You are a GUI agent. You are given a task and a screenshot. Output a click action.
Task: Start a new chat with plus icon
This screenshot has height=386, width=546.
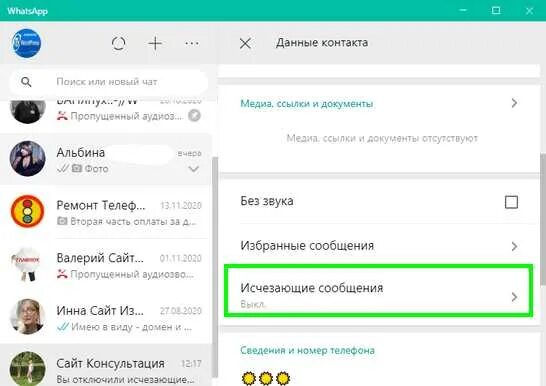155,44
